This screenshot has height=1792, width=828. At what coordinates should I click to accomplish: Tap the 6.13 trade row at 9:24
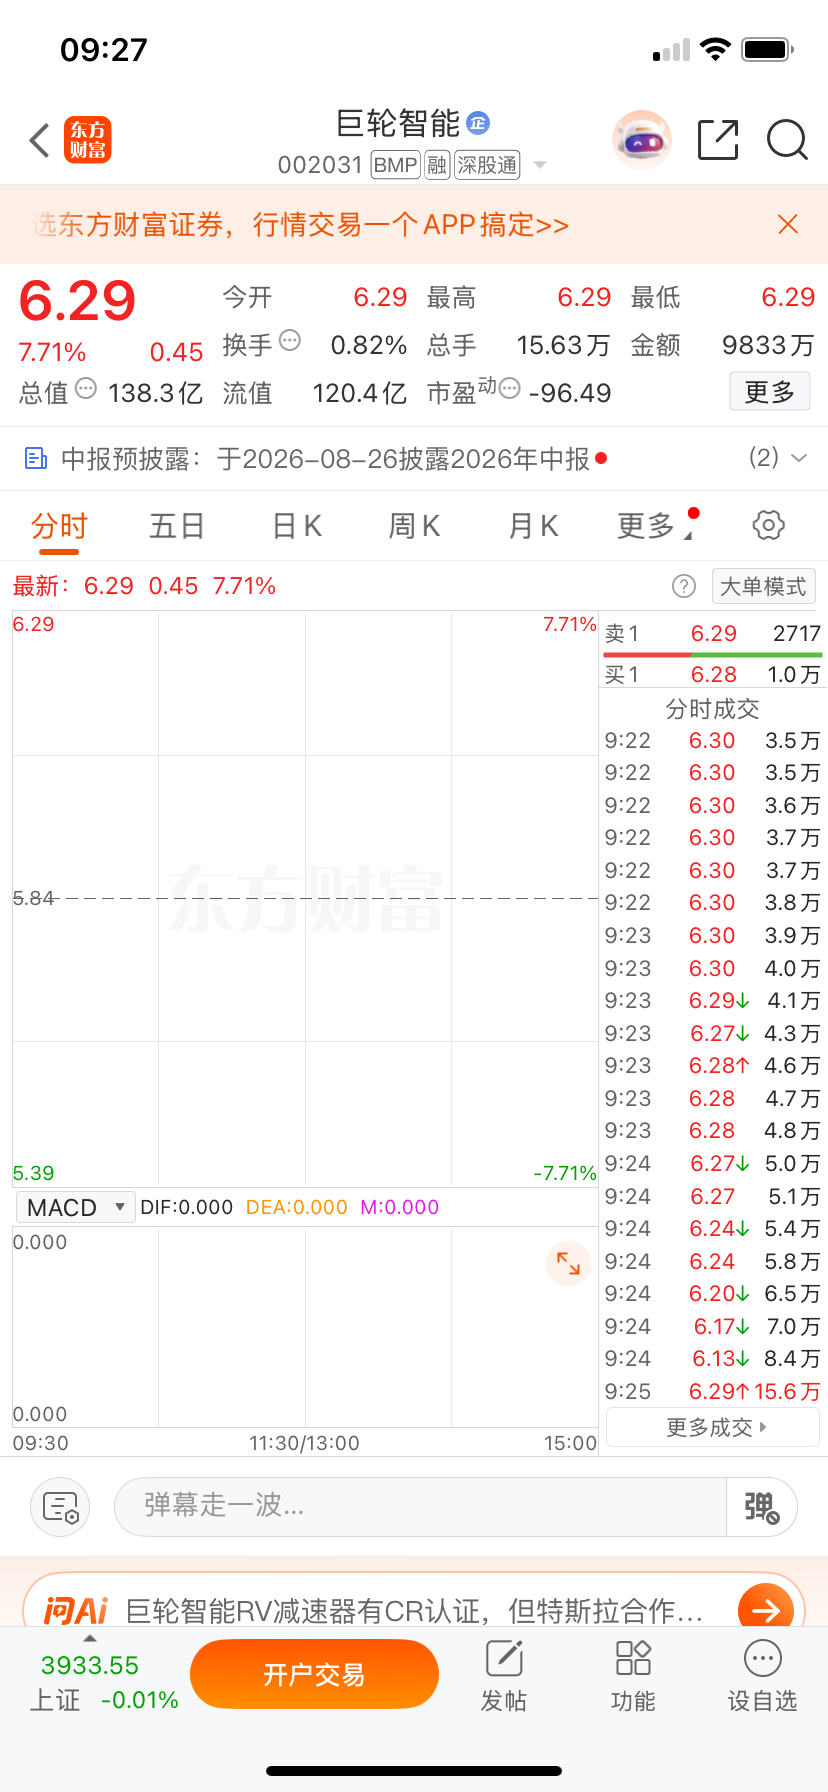pos(712,1359)
